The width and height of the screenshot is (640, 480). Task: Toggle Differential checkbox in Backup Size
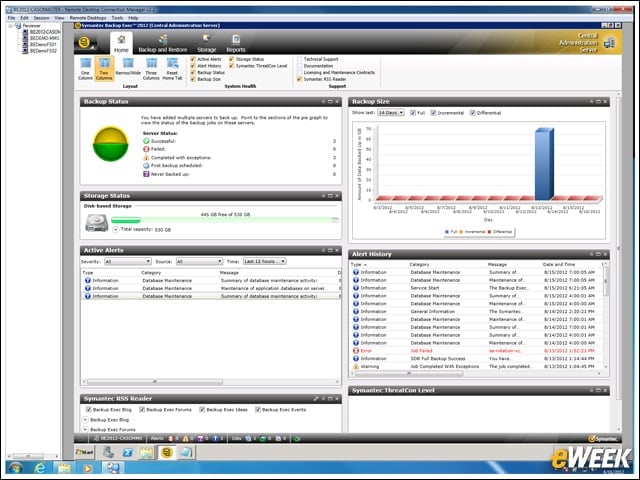(473, 113)
